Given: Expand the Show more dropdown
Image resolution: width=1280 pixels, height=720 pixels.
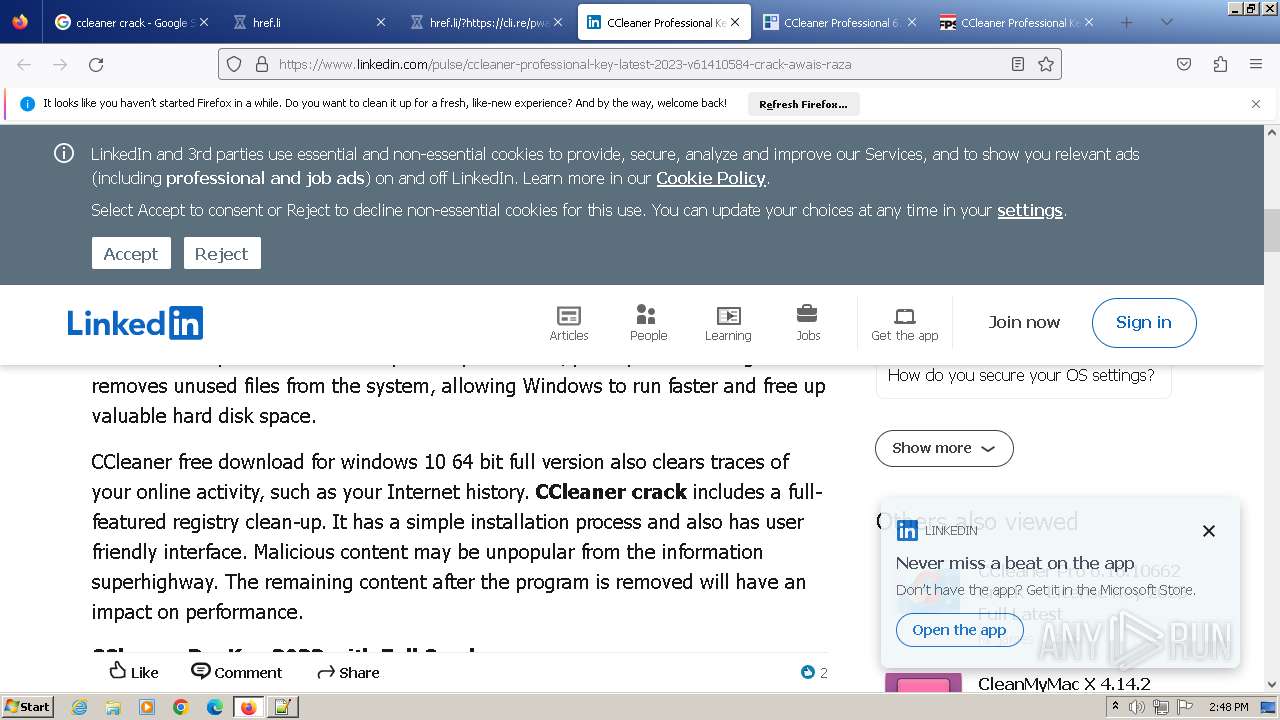Looking at the screenshot, I should [944, 448].
